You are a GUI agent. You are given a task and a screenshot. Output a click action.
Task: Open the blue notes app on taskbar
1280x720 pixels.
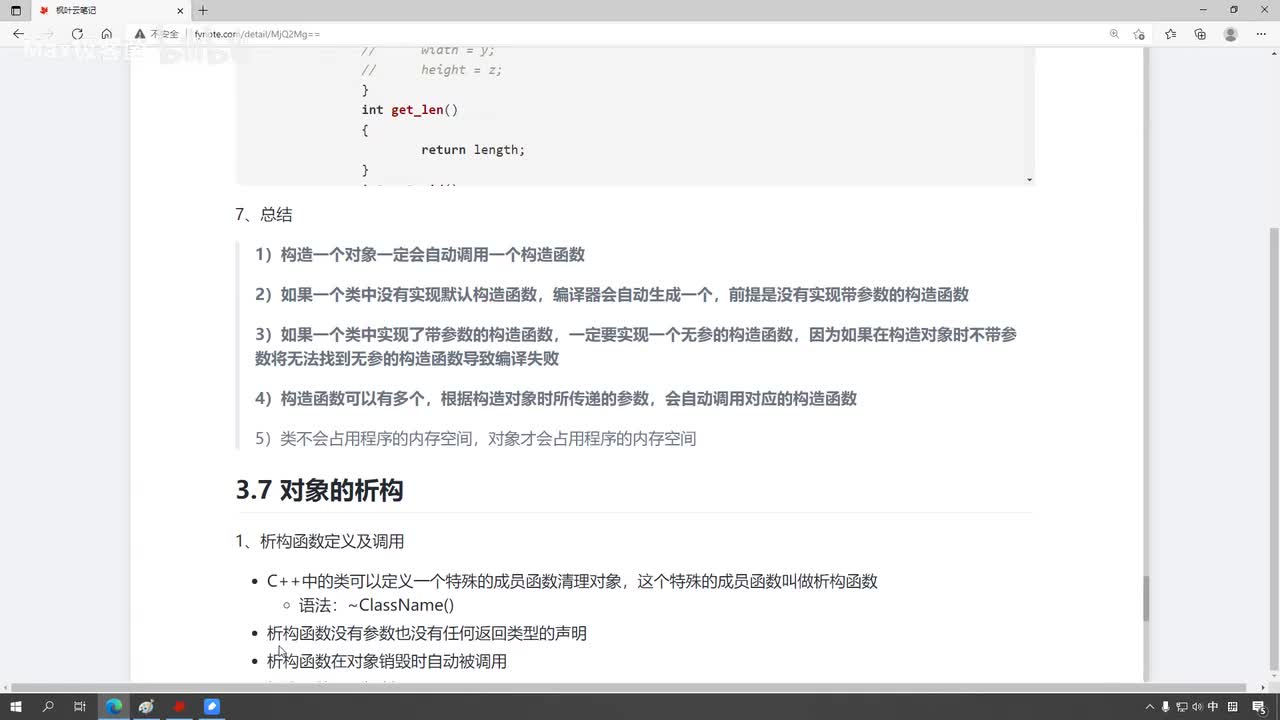212,707
